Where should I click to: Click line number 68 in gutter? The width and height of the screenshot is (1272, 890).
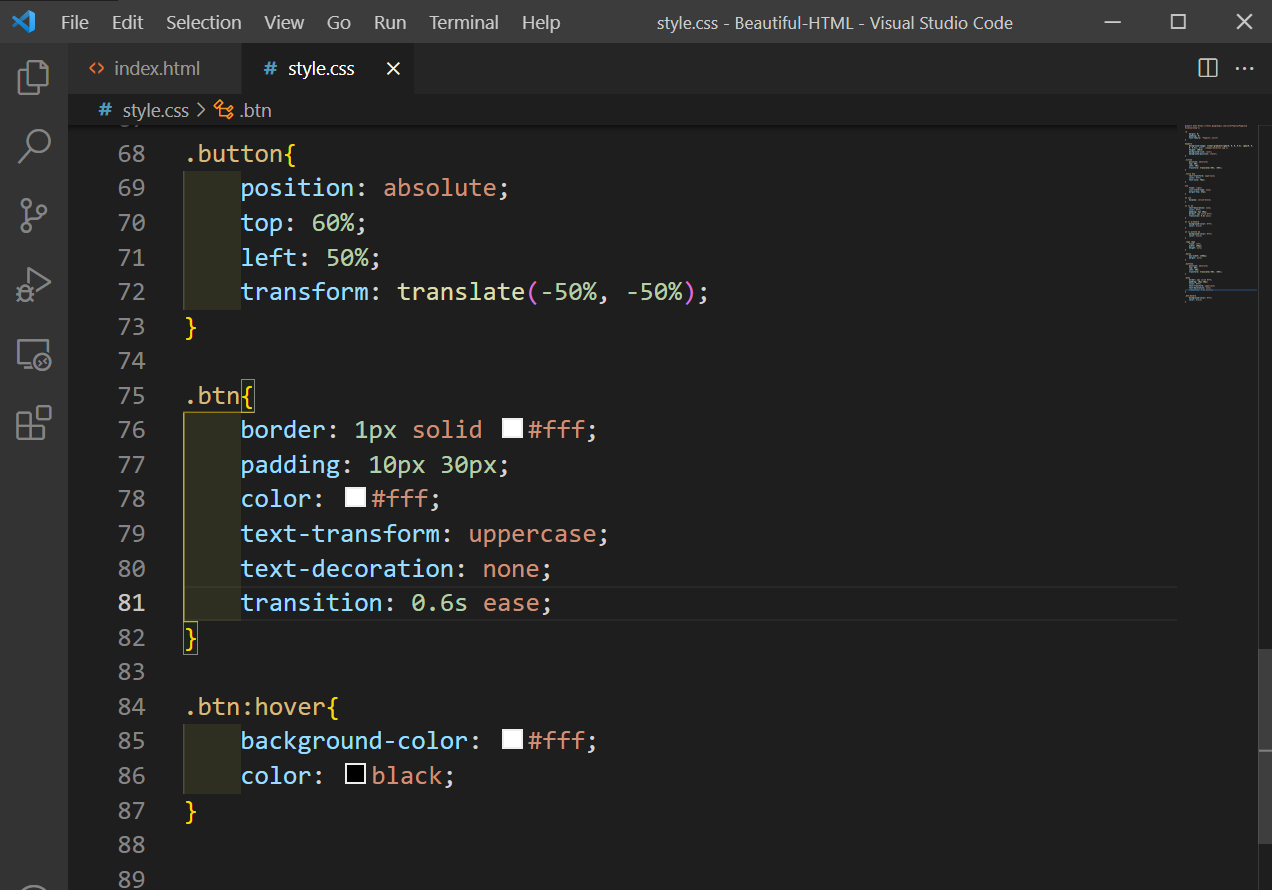click(x=131, y=154)
